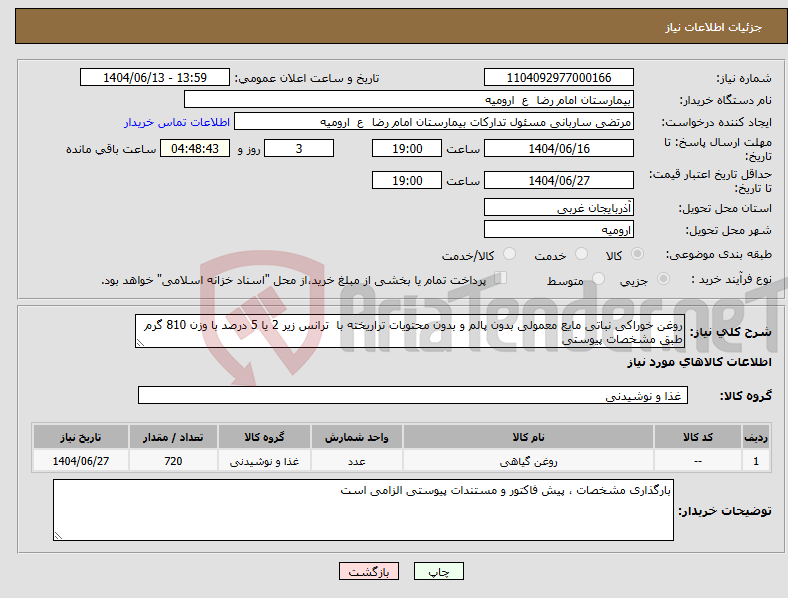Click the resize handle of buyer notes textarea
The width and height of the screenshot is (788, 598).
tap(58, 536)
